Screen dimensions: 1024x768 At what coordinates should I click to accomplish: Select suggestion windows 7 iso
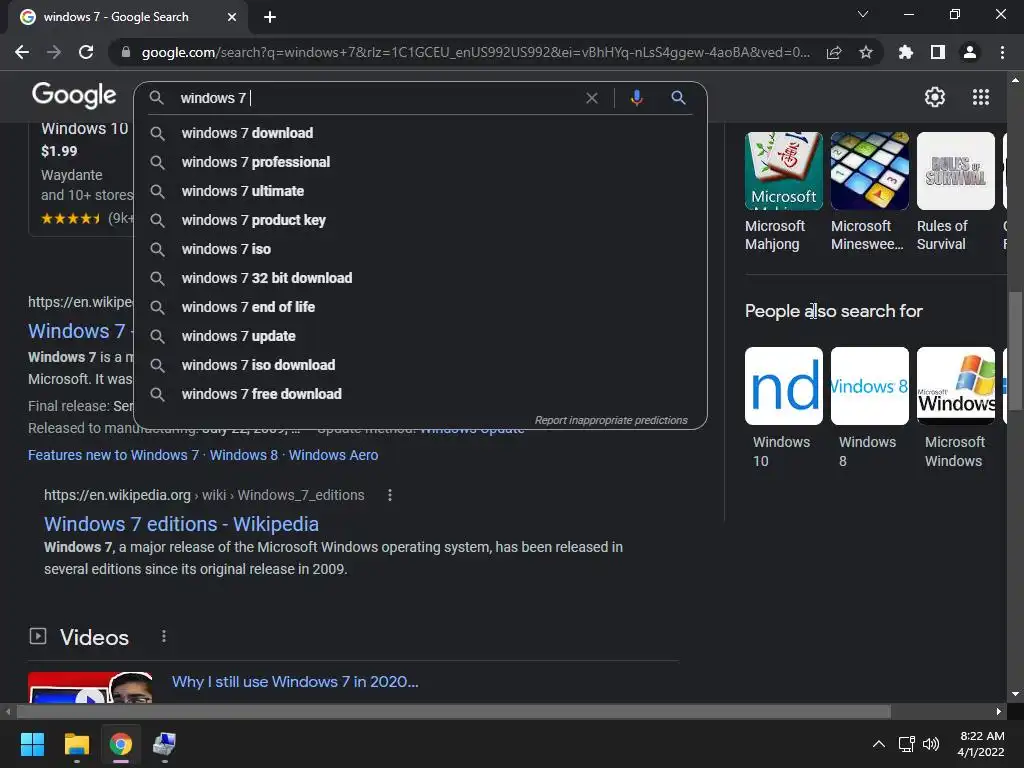pyautogui.click(x=420, y=249)
